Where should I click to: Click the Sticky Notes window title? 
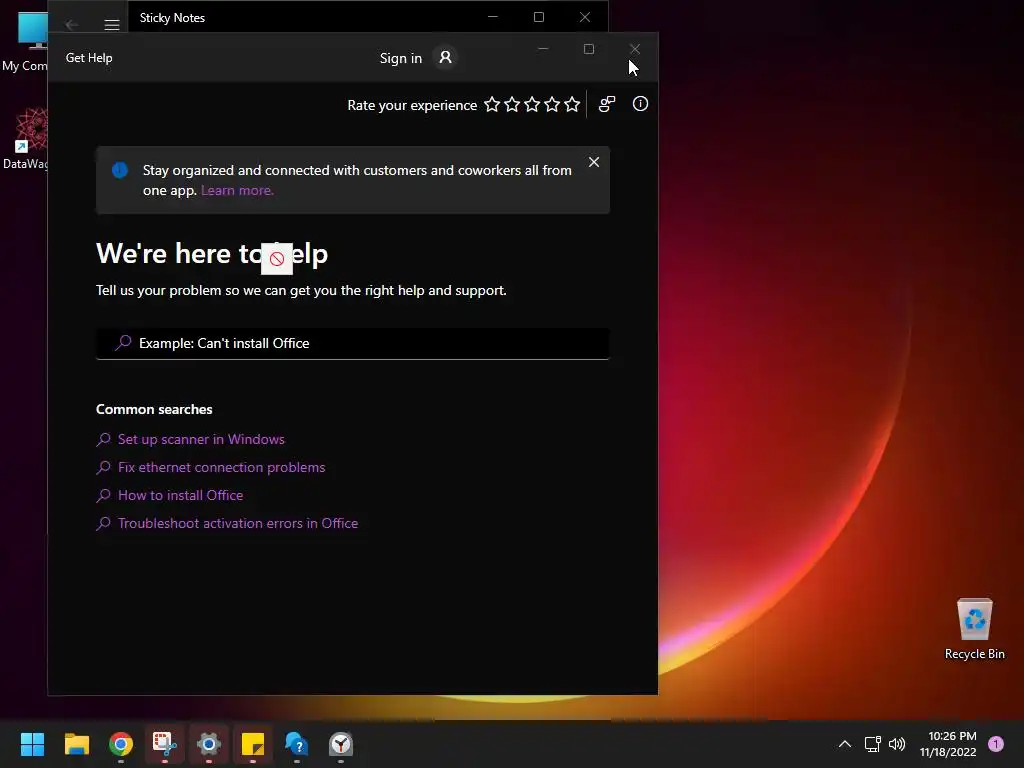172,18
